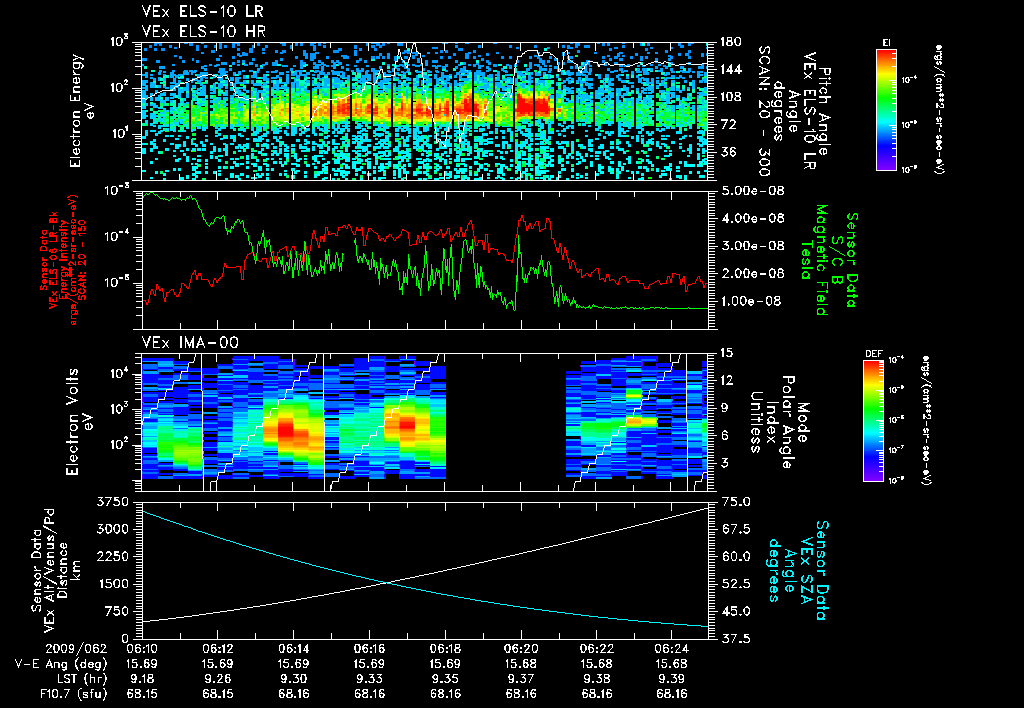Select the 'VEx IMA-00' panel title

[190, 342]
